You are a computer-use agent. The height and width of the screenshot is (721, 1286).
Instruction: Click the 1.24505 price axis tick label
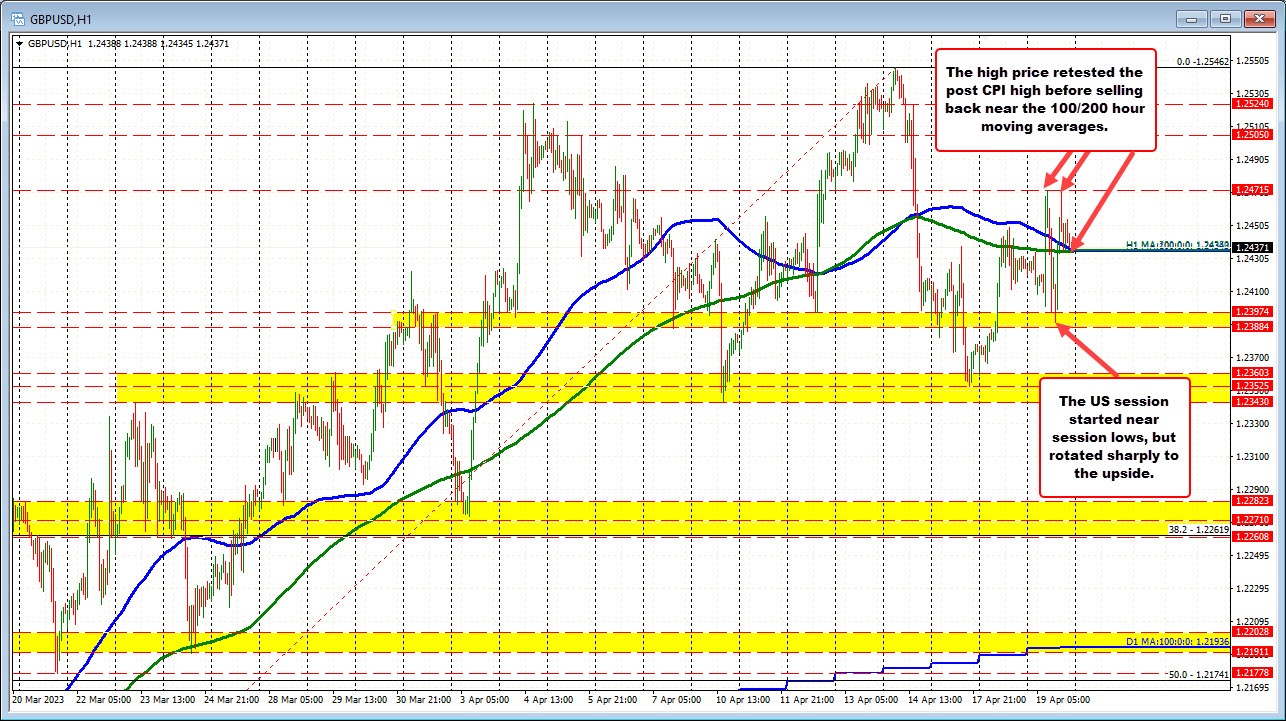pyautogui.click(x=1252, y=225)
